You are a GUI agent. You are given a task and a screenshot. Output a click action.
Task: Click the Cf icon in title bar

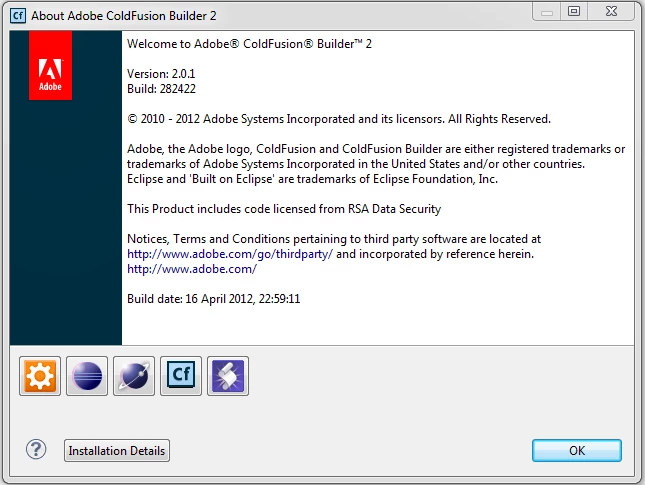[18, 16]
